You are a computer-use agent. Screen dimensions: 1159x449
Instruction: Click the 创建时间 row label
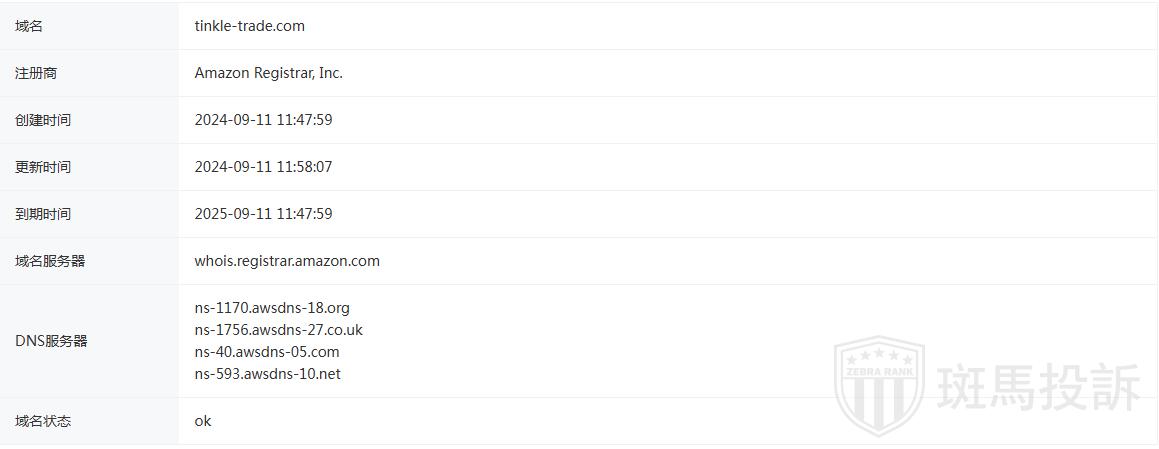click(x=43, y=120)
